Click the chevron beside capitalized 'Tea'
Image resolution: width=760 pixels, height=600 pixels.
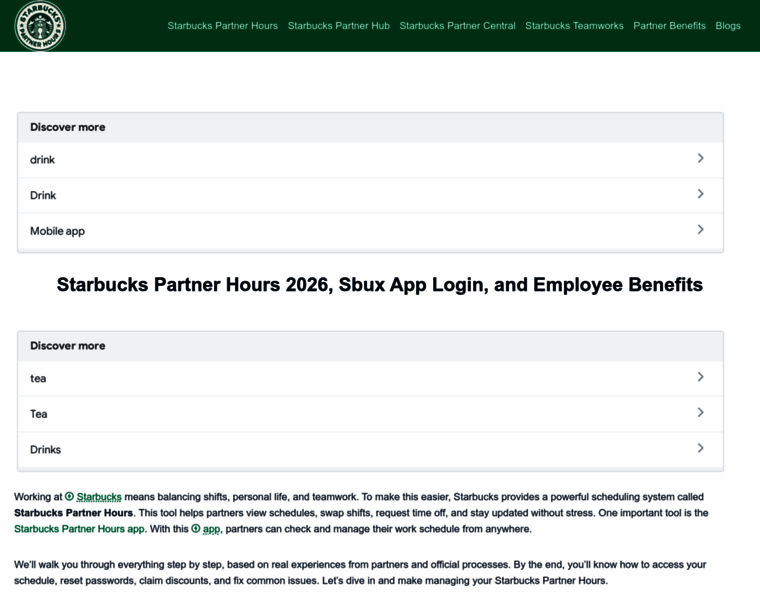(x=700, y=413)
